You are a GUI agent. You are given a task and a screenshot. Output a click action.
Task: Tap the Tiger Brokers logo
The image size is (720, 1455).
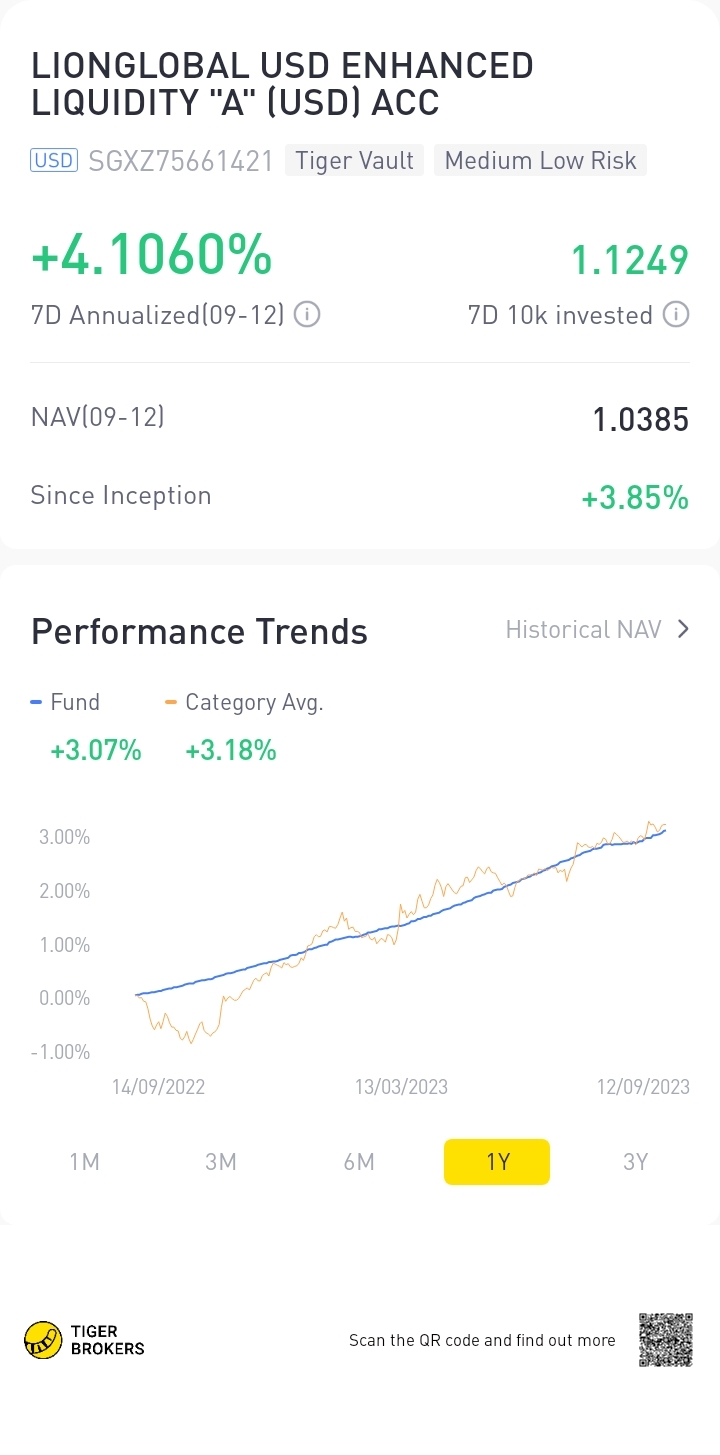[x=84, y=1340]
